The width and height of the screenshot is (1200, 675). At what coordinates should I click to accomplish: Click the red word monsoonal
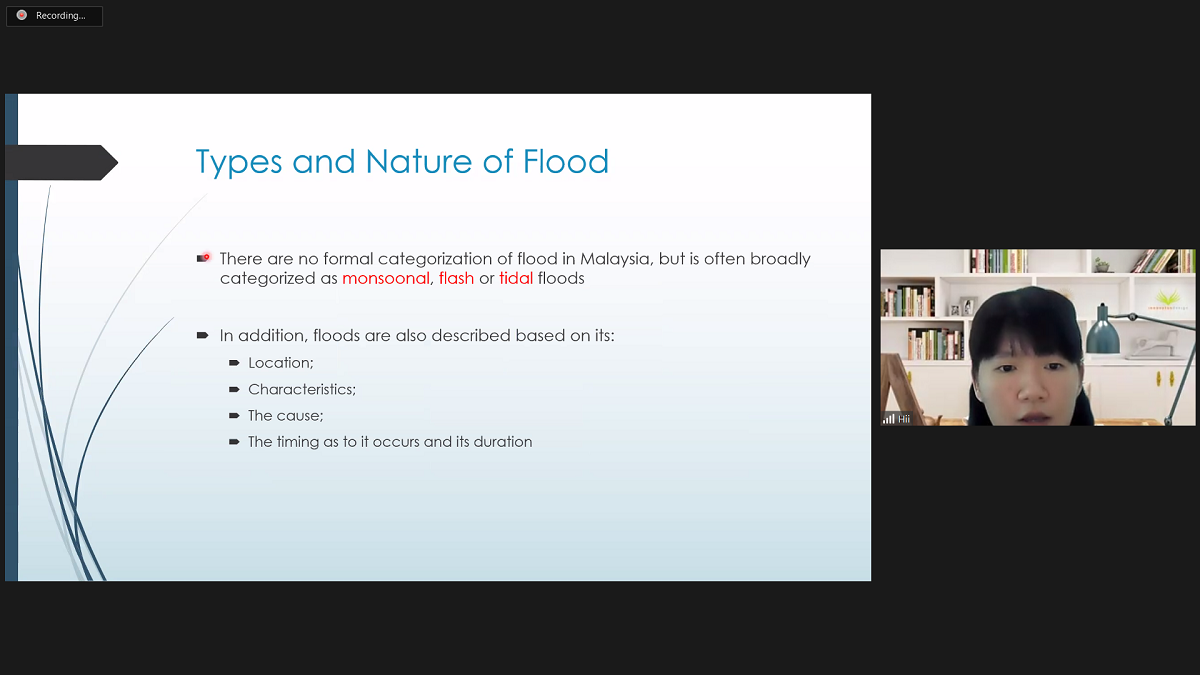click(386, 278)
